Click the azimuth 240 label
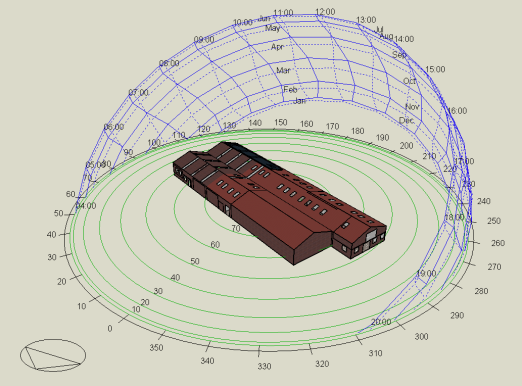Screen dimensions: 522x386 pyautogui.click(x=484, y=201)
